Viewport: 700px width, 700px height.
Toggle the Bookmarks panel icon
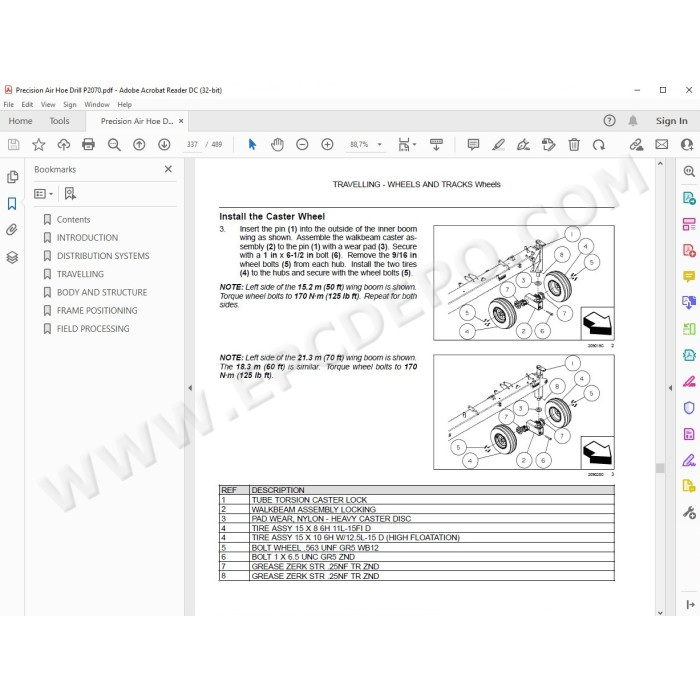coord(12,204)
